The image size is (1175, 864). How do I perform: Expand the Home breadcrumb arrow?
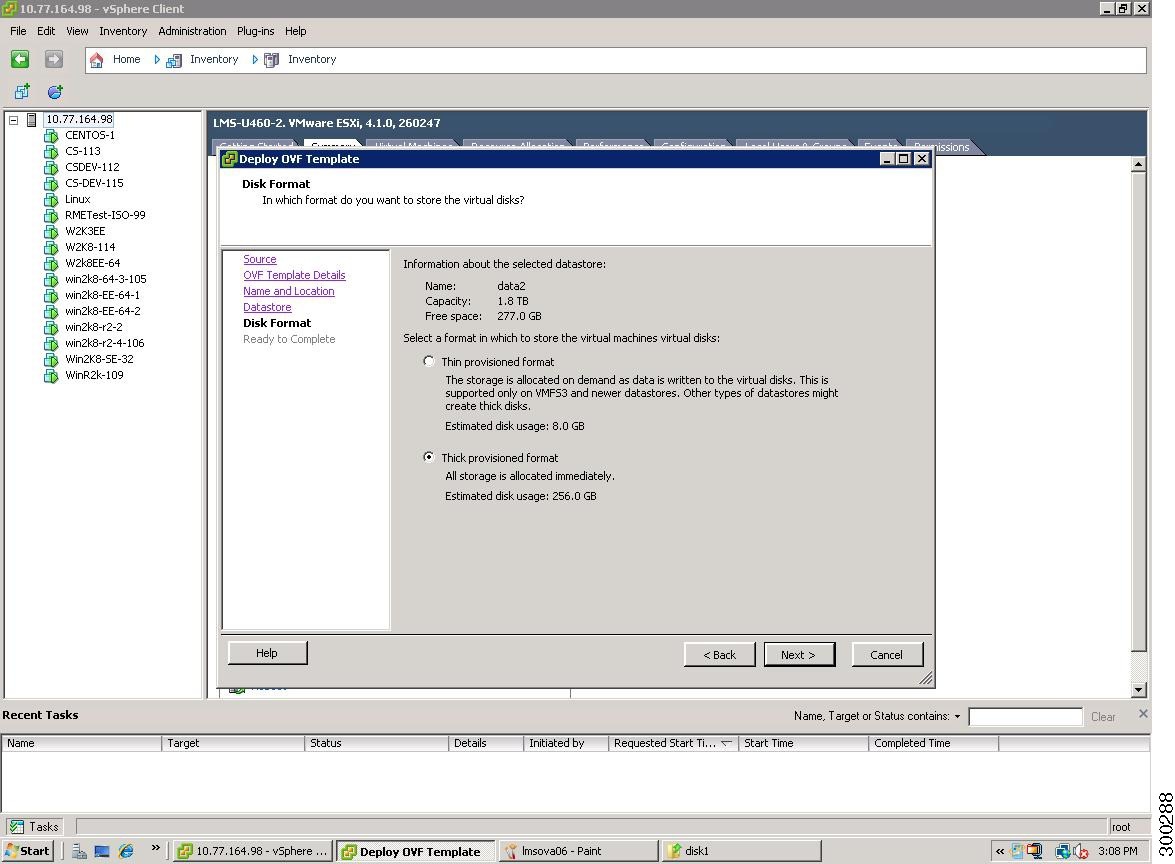click(x=157, y=60)
